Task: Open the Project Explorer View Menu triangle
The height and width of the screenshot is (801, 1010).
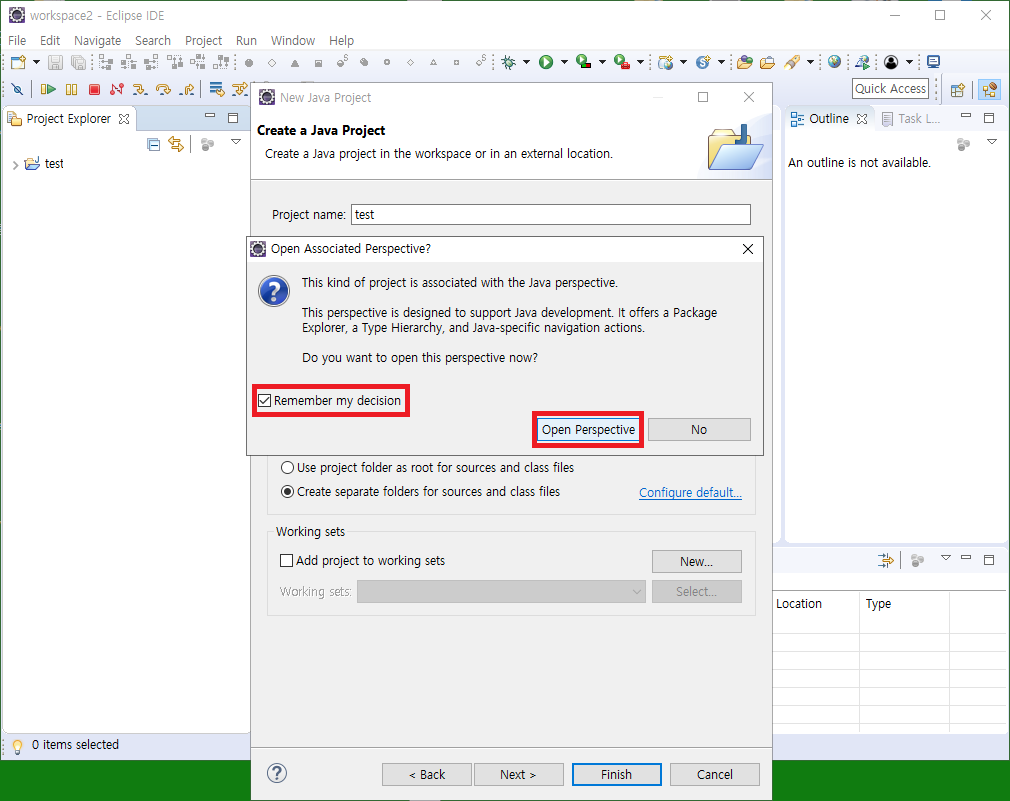Action: [x=236, y=142]
